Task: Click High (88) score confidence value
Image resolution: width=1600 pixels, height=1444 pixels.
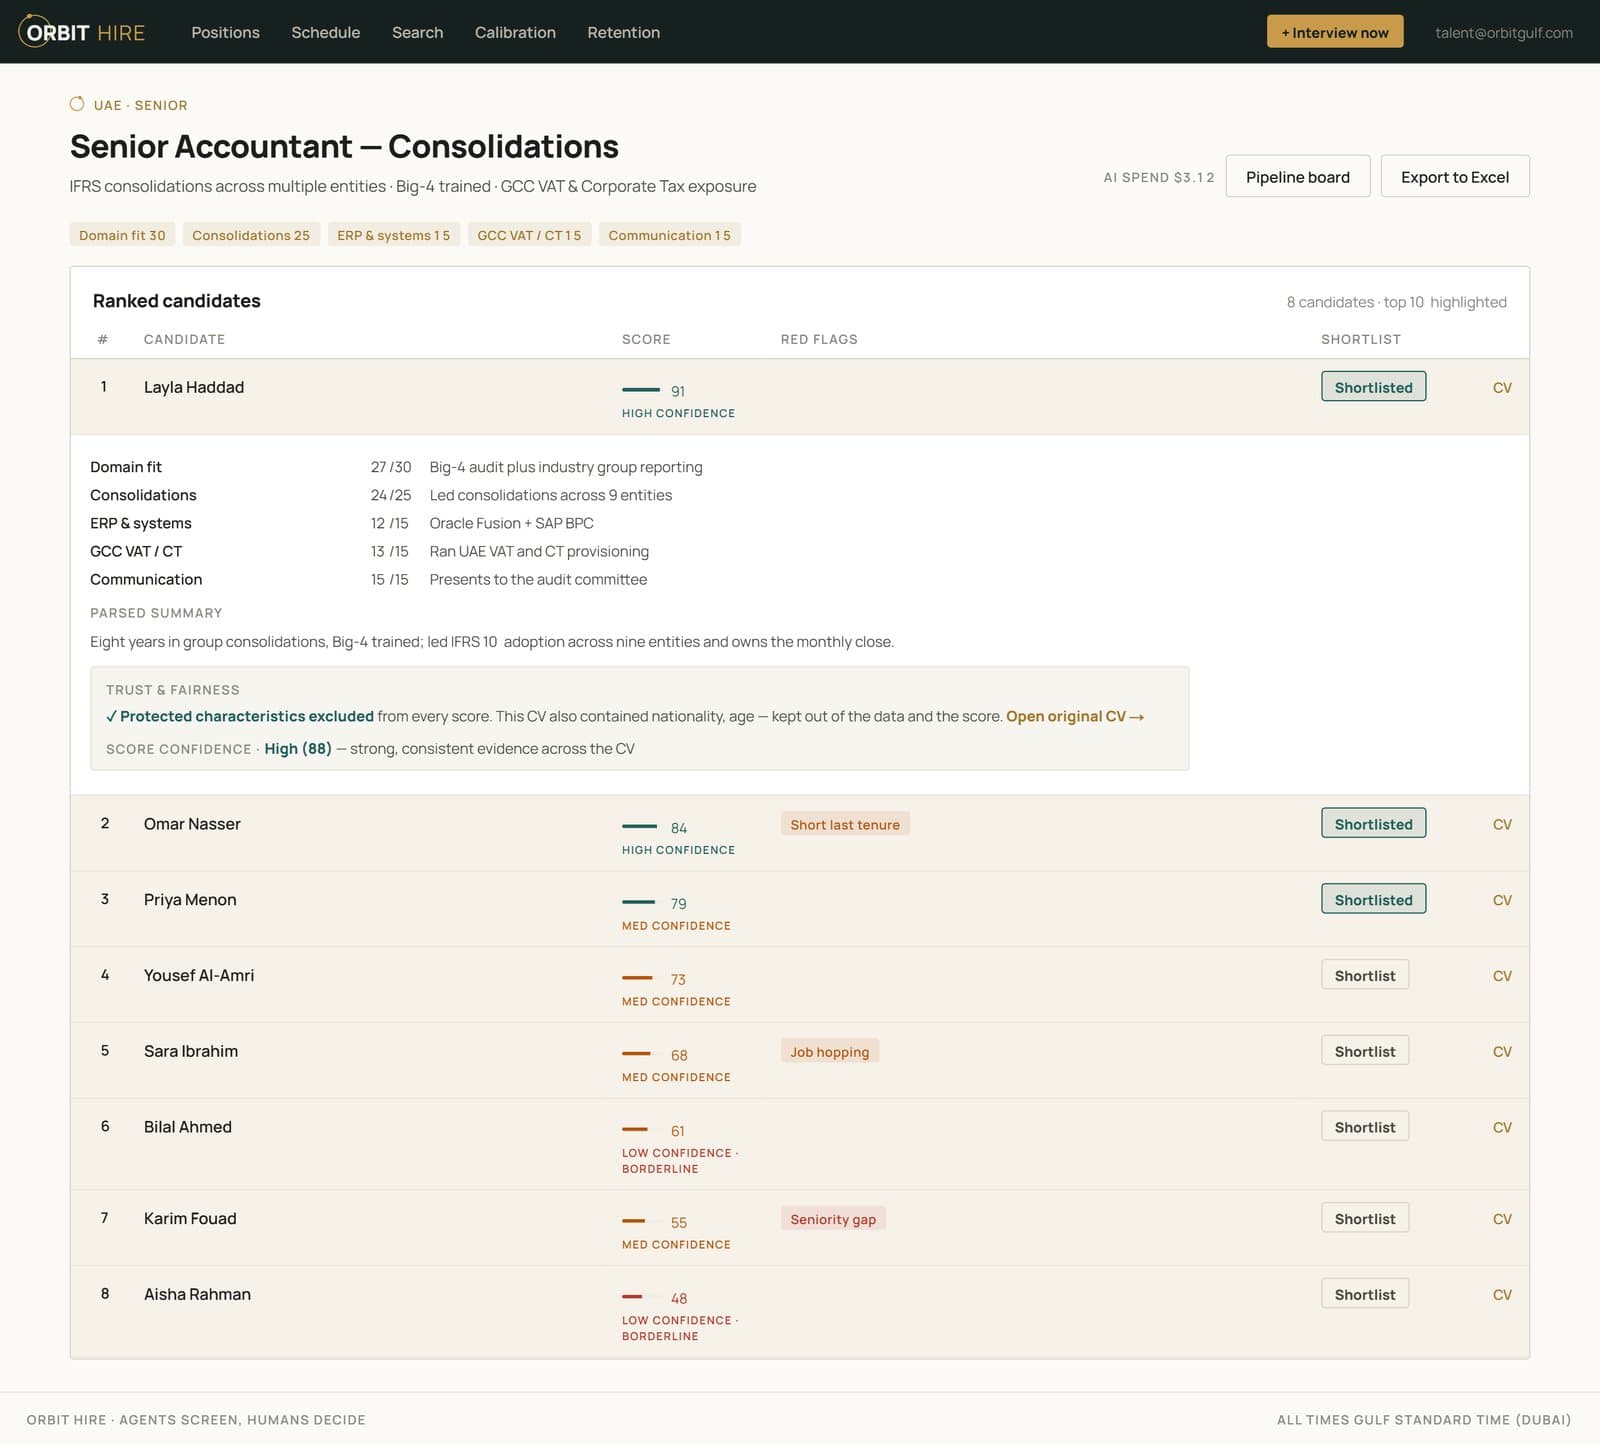Action: point(298,748)
